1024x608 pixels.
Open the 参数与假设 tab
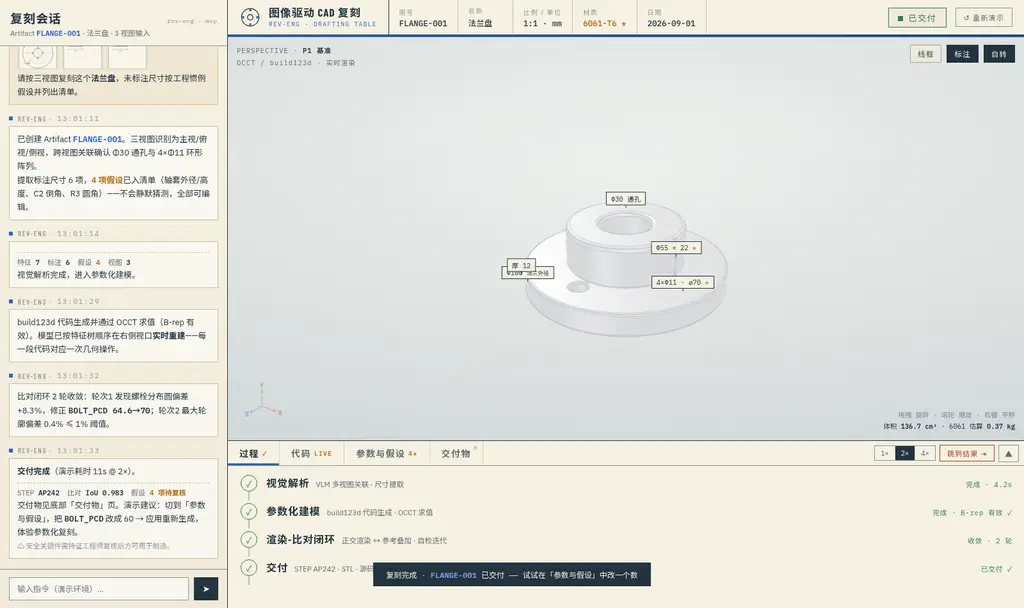[x=386, y=453]
